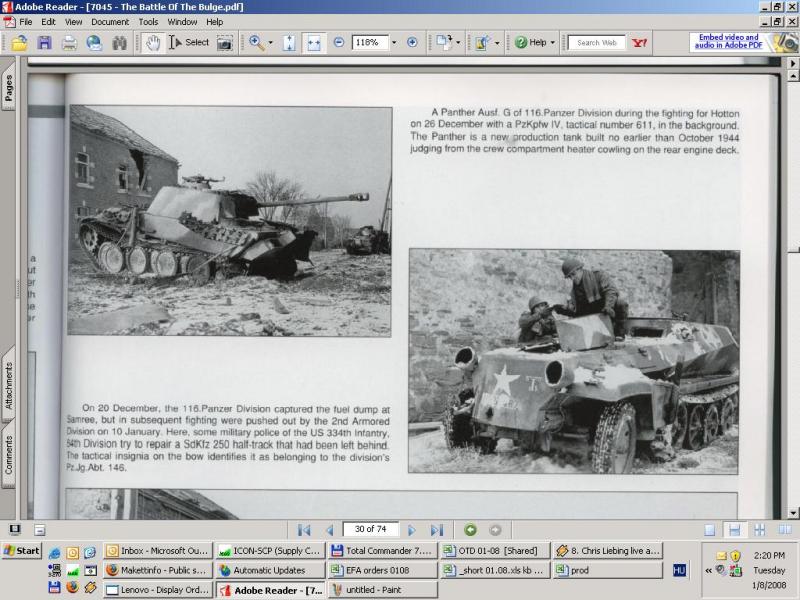Switch to the Pages side tab
800x600 pixels.
tap(9, 88)
